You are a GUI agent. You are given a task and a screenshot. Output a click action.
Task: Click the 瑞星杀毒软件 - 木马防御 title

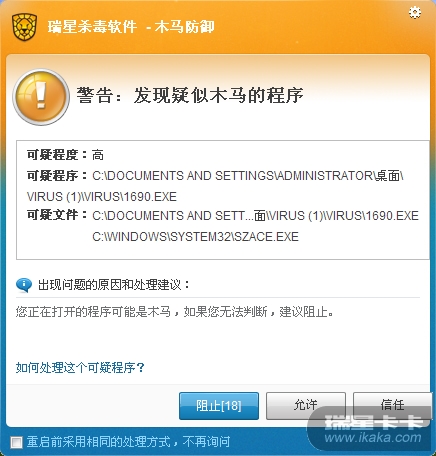click(x=131, y=27)
